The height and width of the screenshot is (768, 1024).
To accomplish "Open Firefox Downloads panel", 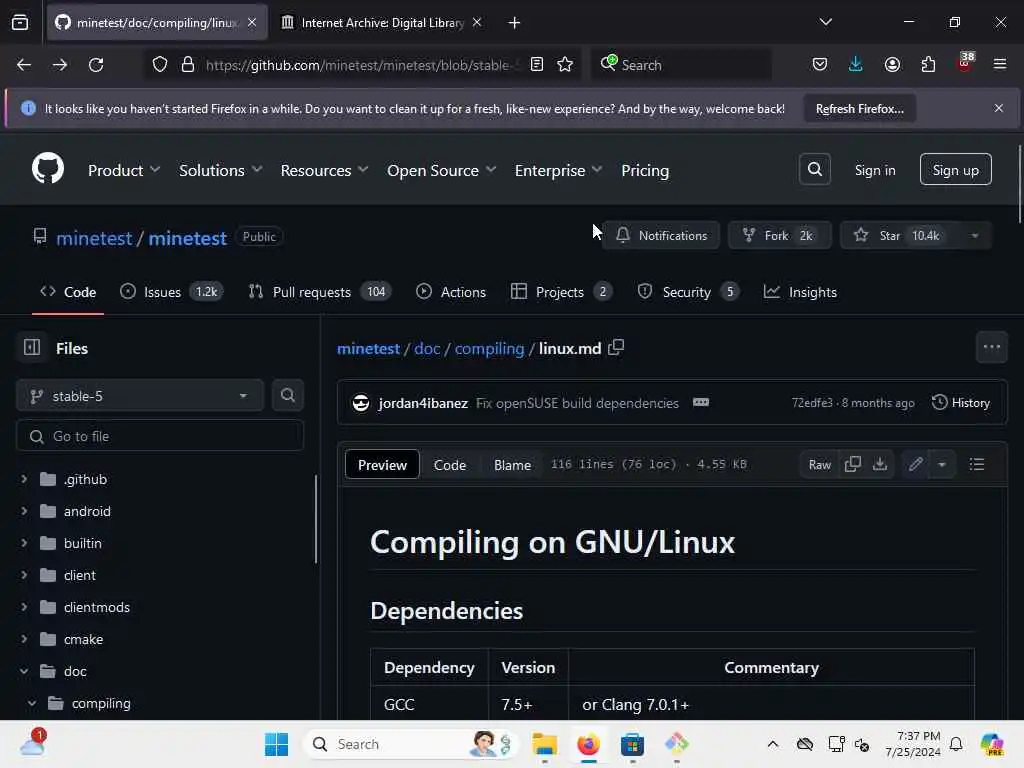I will pos(856,64).
